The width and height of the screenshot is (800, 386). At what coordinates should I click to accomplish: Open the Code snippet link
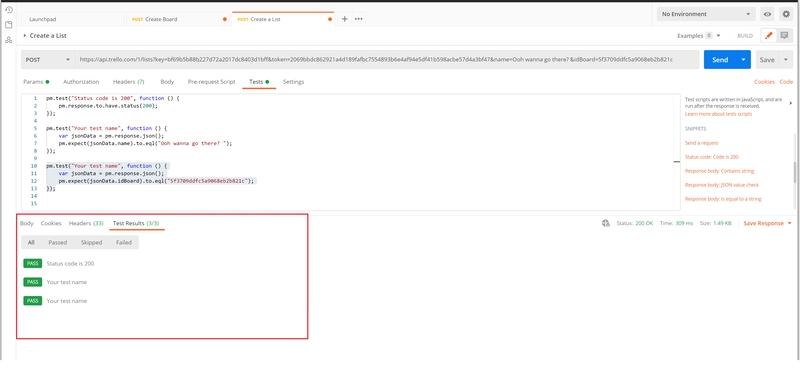(786, 82)
